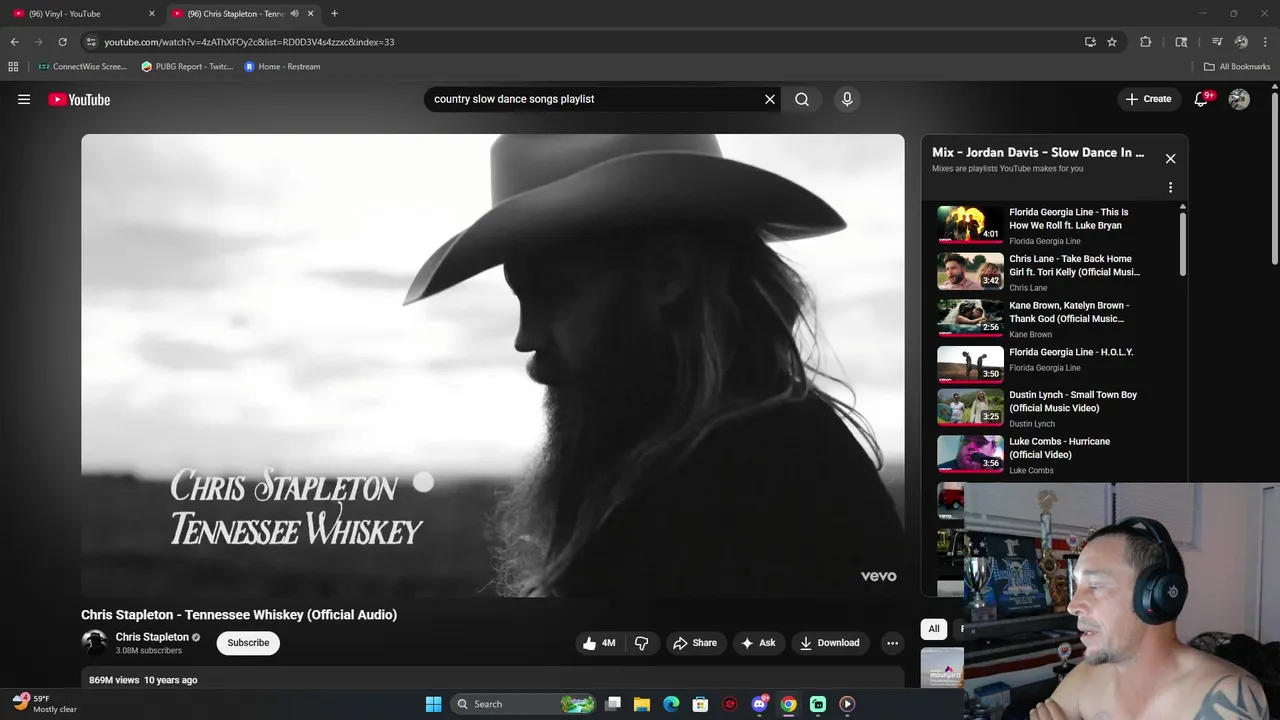Close the Mix playlist panel
Screen dimensions: 1280x720
[1170, 159]
